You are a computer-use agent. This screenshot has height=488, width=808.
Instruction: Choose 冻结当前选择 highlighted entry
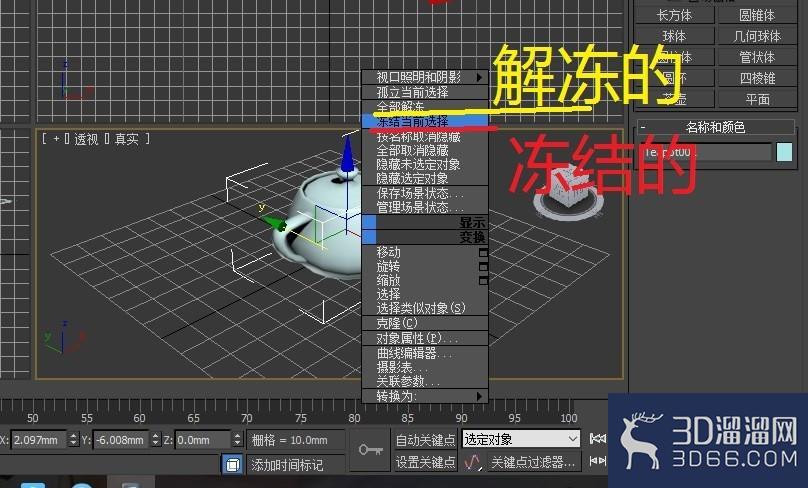[x=425, y=122]
